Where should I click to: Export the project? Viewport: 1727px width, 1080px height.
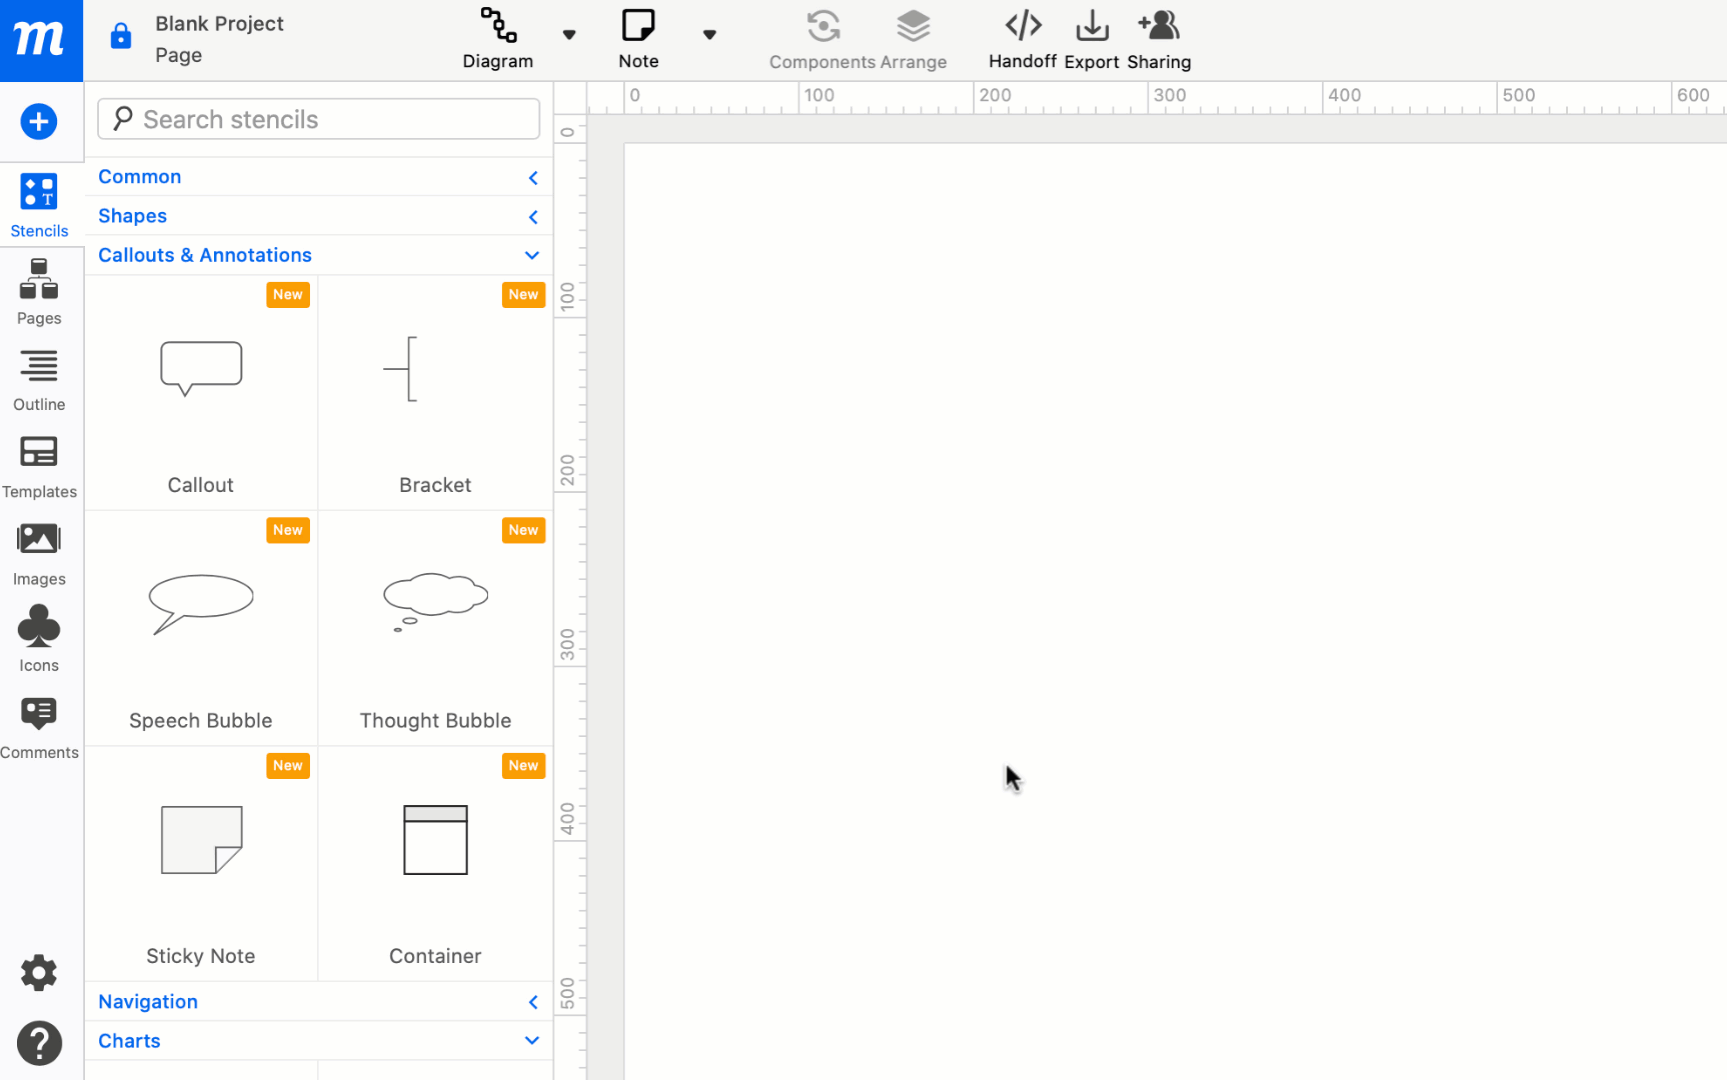tap(1091, 38)
